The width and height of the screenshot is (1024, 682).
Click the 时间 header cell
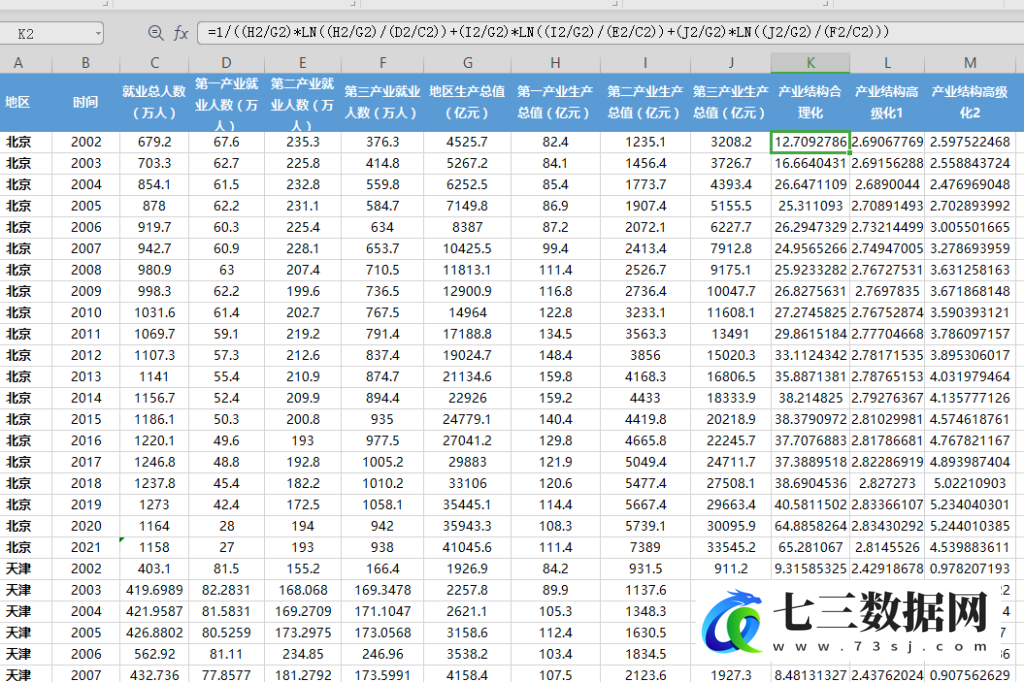(86, 102)
